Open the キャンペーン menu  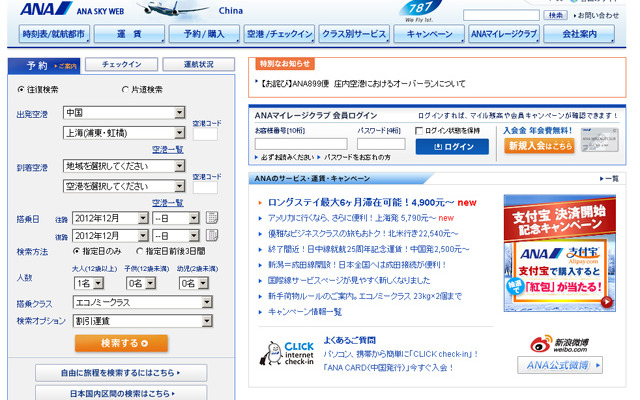click(429, 34)
